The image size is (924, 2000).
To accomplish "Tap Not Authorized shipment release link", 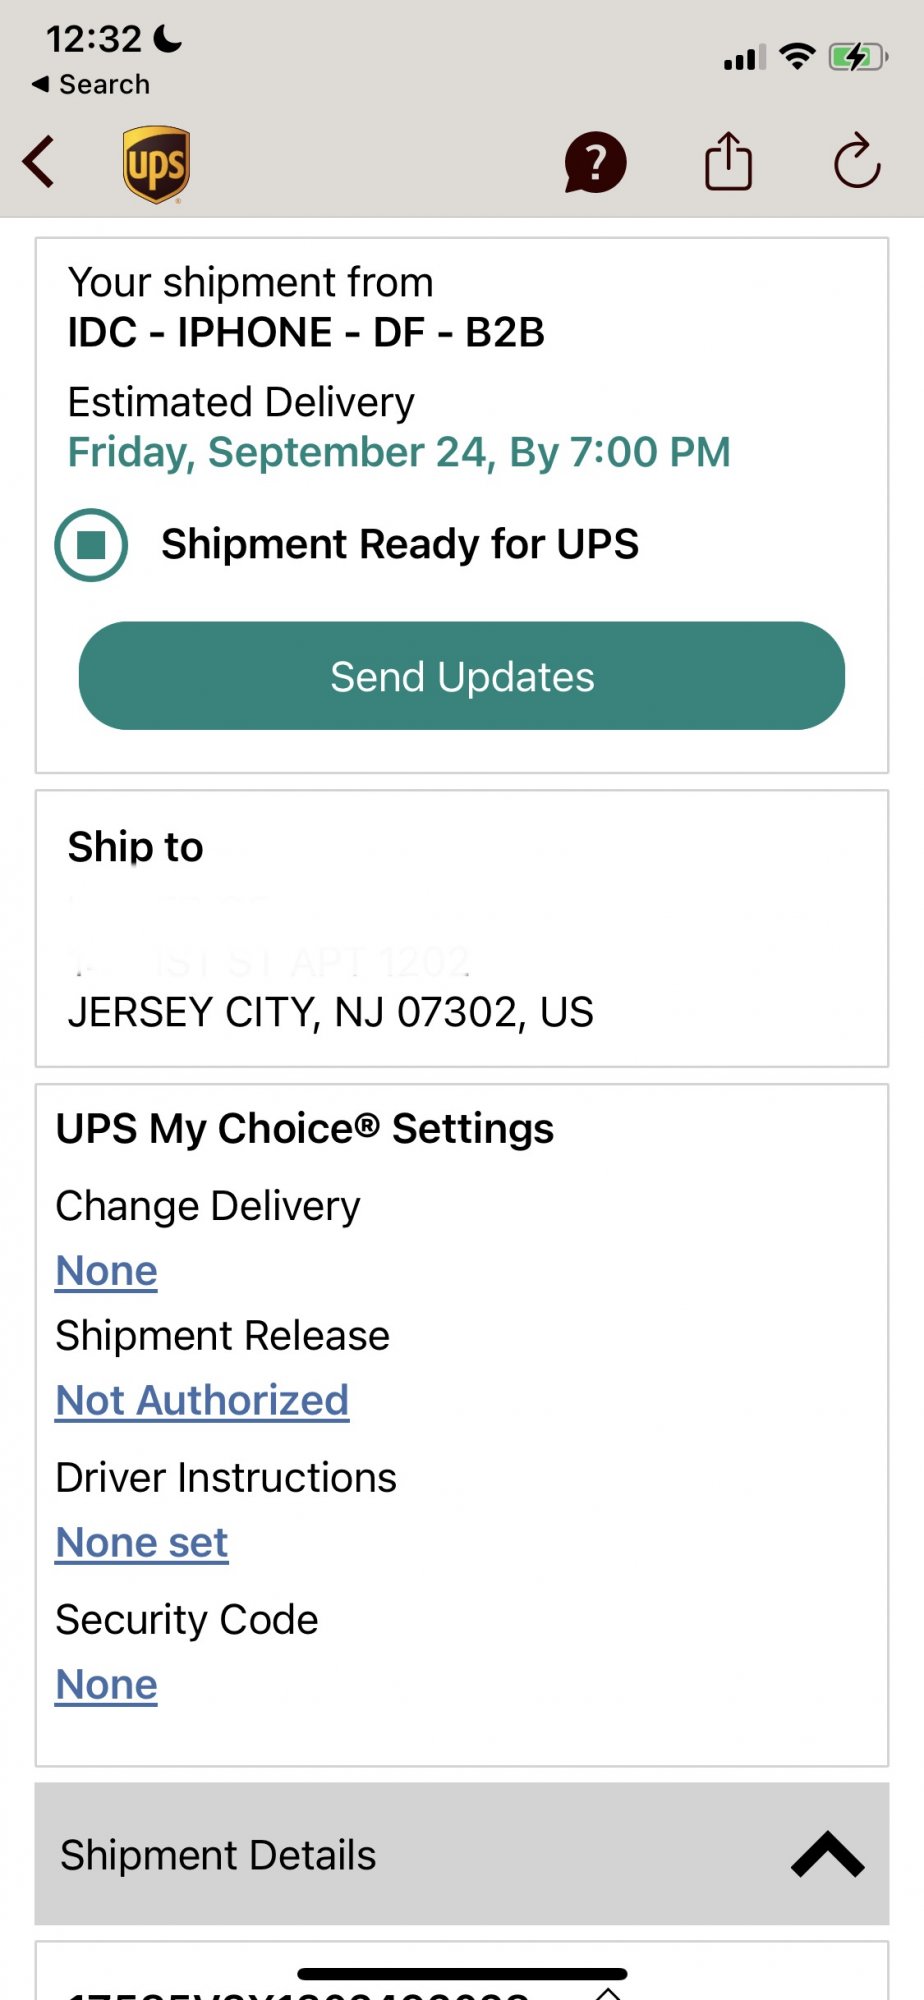I will [202, 1401].
